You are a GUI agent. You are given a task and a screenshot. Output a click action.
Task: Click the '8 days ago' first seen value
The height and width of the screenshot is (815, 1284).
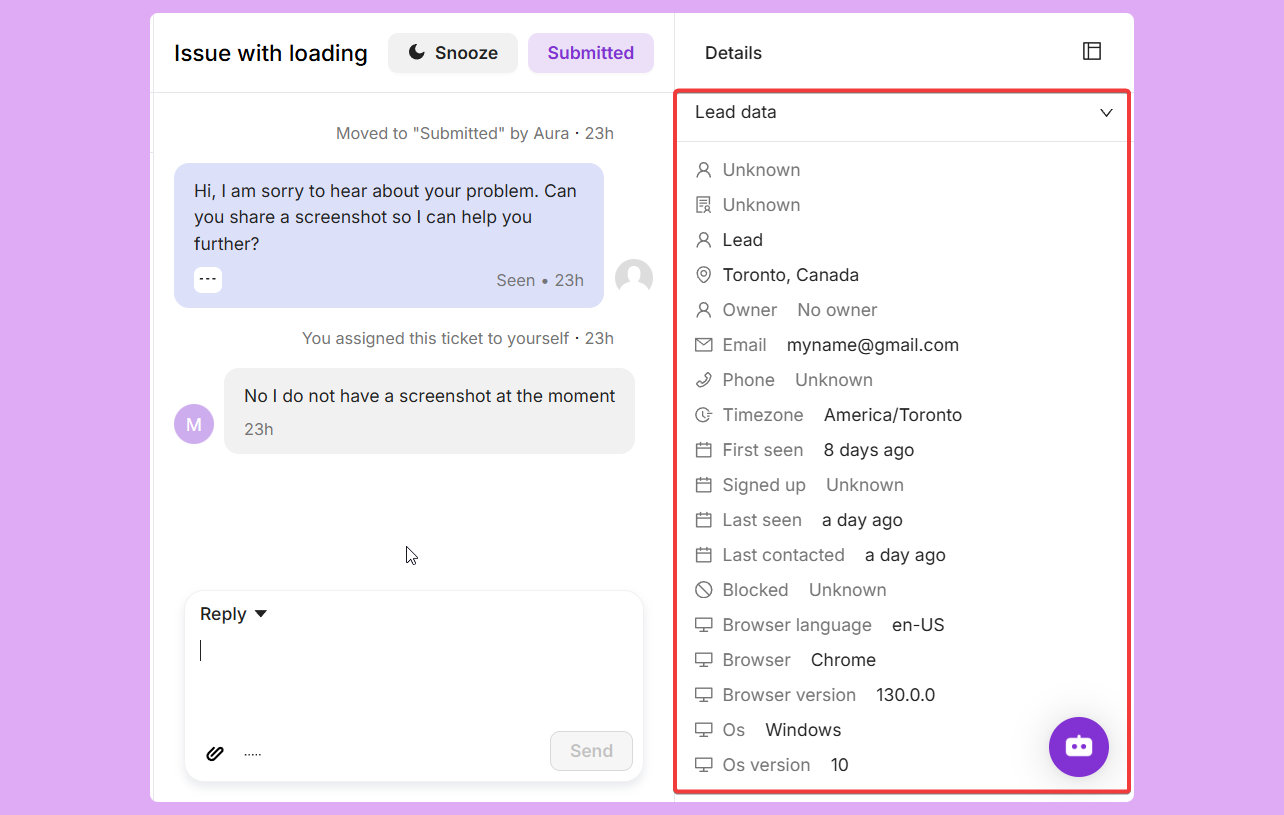(869, 450)
